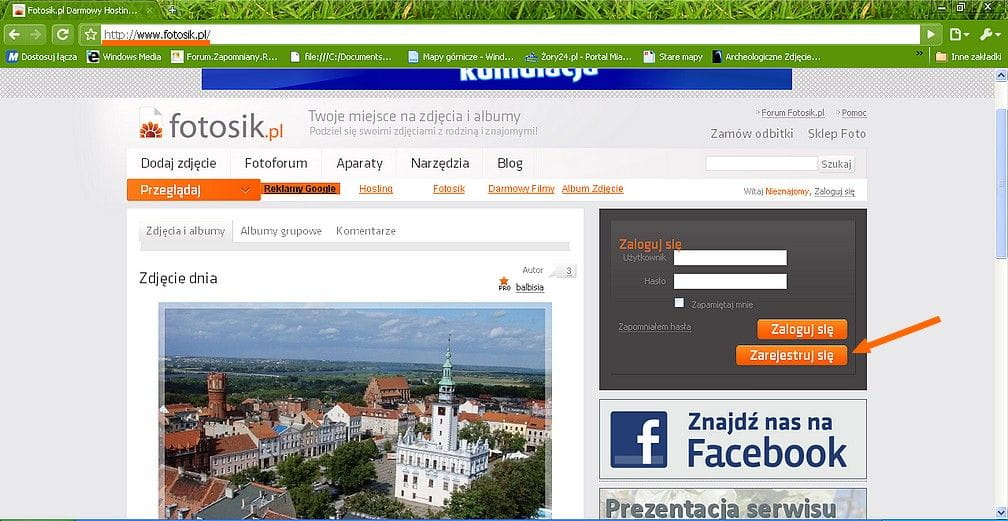The height and width of the screenshot is (521, 1008).
Task: Open the file:///C:/Documents bookmark
Action: tap(341, 57)
